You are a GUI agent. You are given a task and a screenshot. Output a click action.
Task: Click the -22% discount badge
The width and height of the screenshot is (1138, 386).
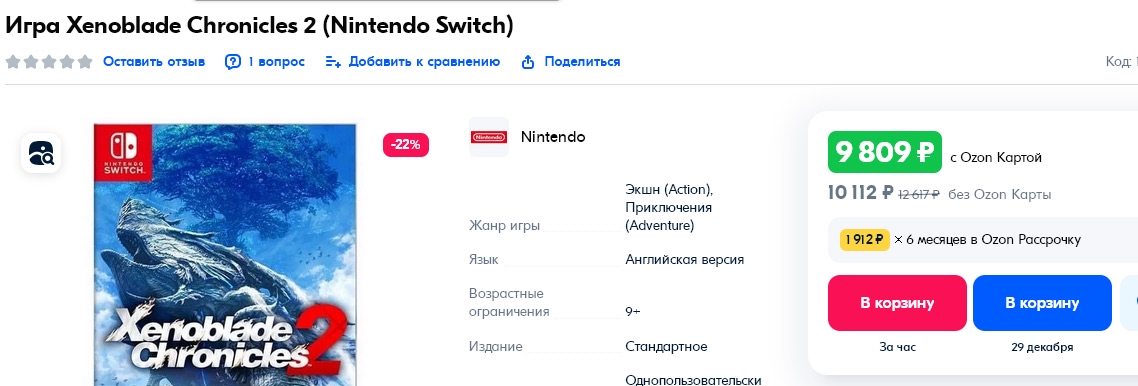(406, 144)
